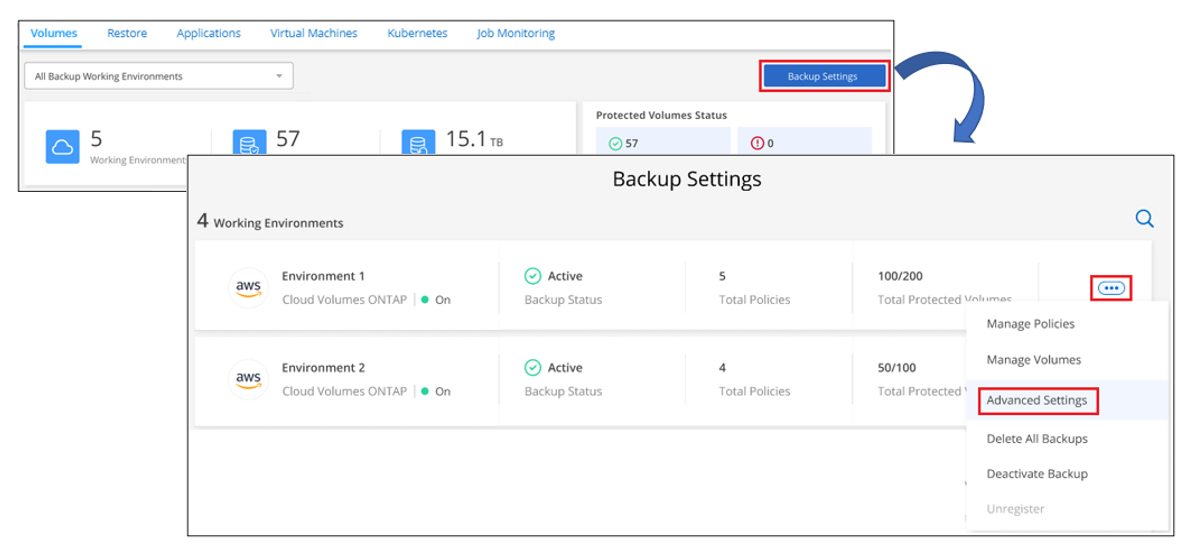Choose Manage Policies in the menu
Viewport: 1194px width, 553px height.
click(x=1030, y=324)
